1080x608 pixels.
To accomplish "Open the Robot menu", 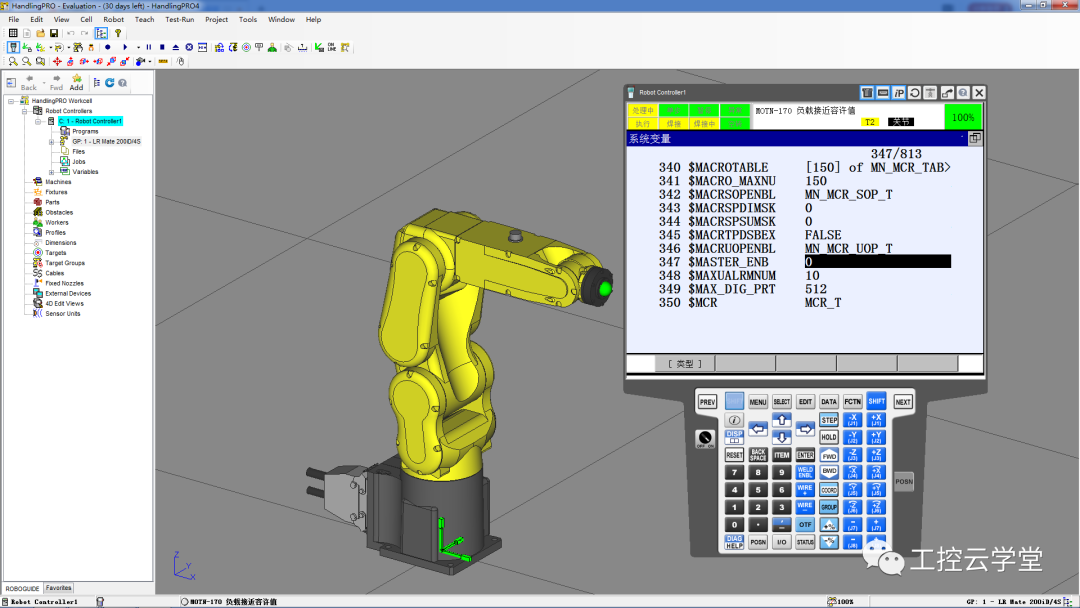I will point(114,19).
